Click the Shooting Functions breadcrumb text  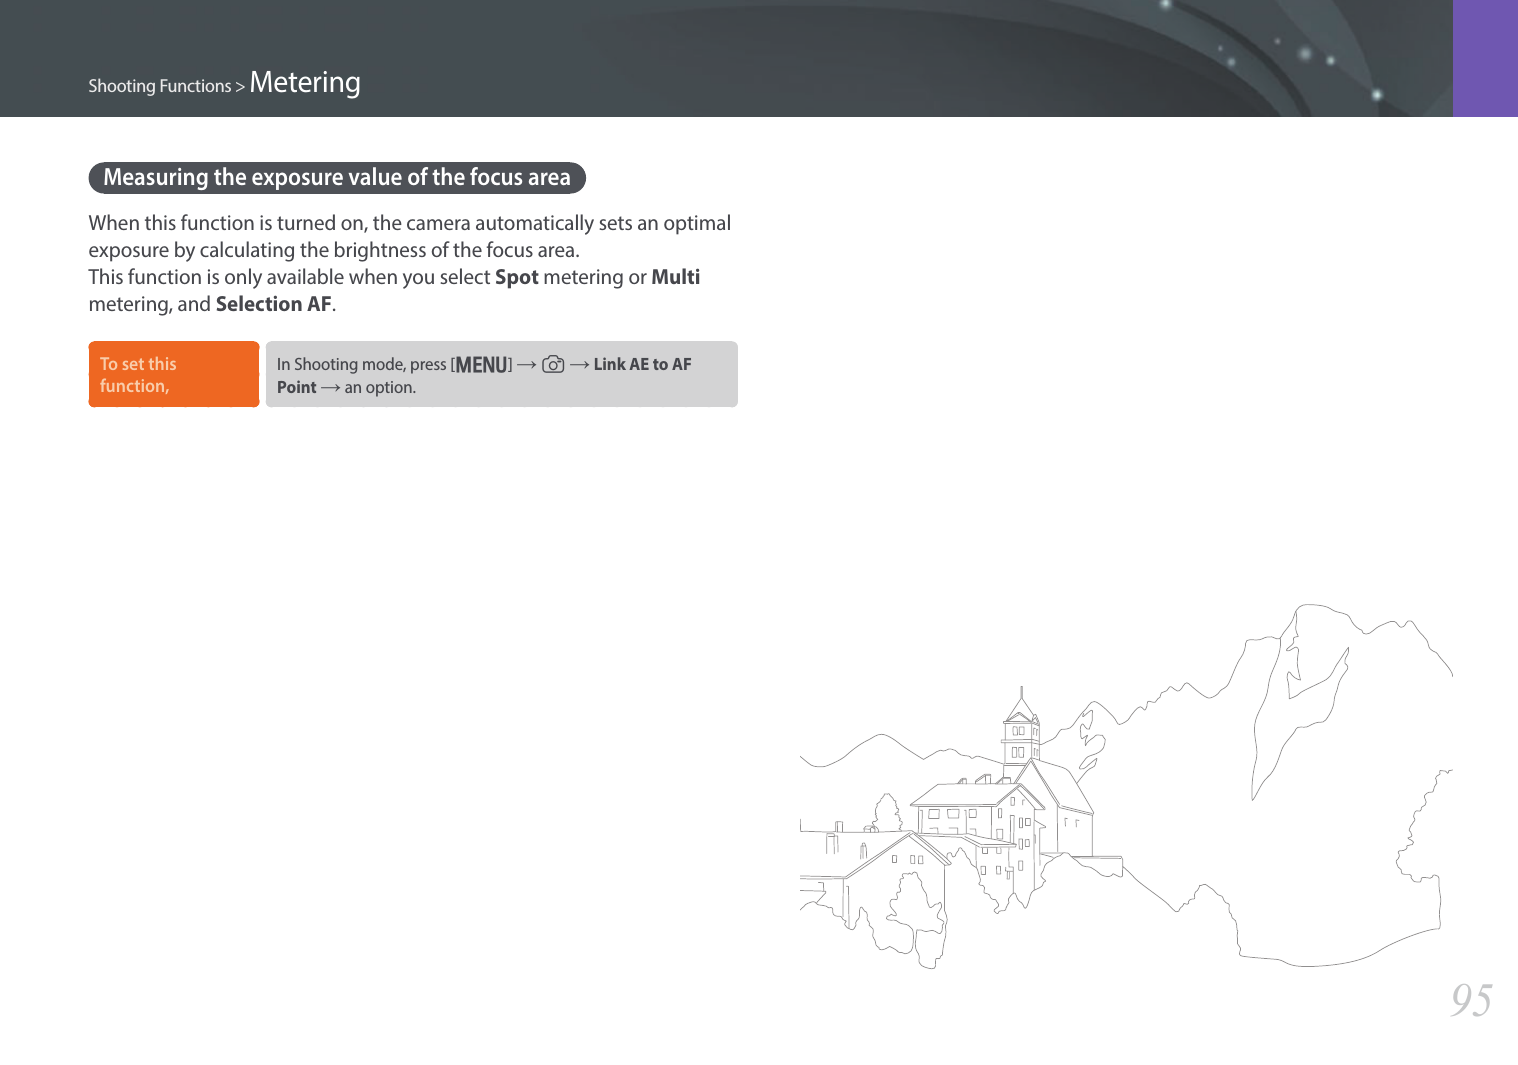(x=160, y=86)
